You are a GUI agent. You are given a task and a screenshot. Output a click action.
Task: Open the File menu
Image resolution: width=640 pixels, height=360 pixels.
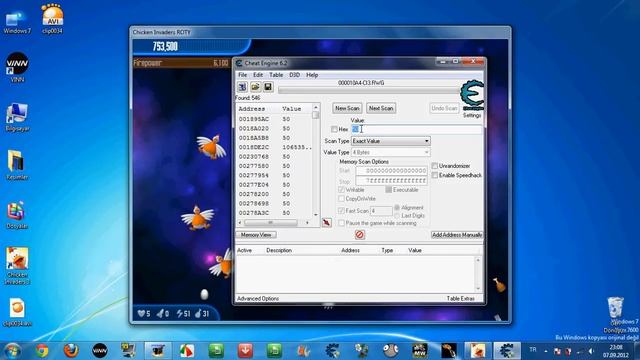click(x=242, y=75)
